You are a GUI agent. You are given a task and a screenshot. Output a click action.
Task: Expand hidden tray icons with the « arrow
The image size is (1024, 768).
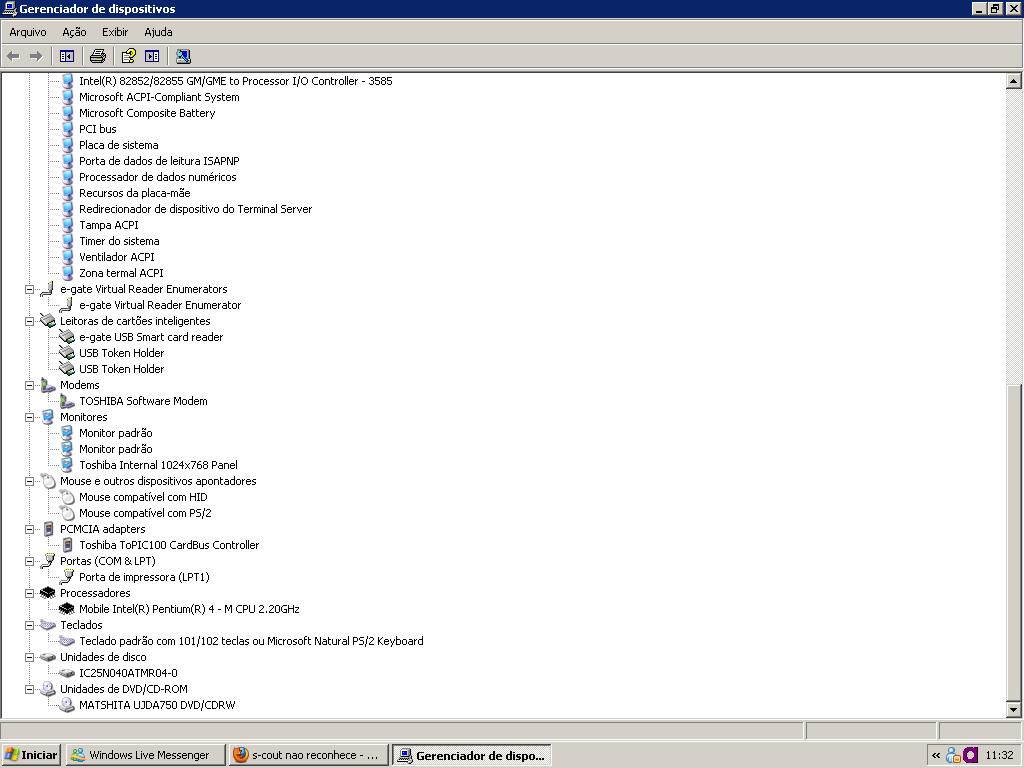[x=936, y=755]
